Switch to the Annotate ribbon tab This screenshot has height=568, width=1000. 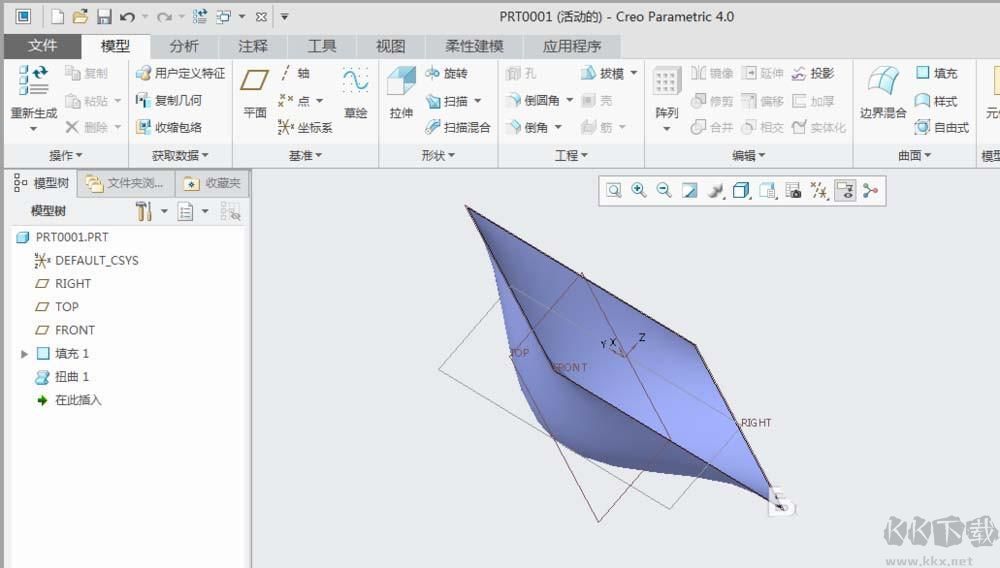pyautogui.click(x=253, y=46)
